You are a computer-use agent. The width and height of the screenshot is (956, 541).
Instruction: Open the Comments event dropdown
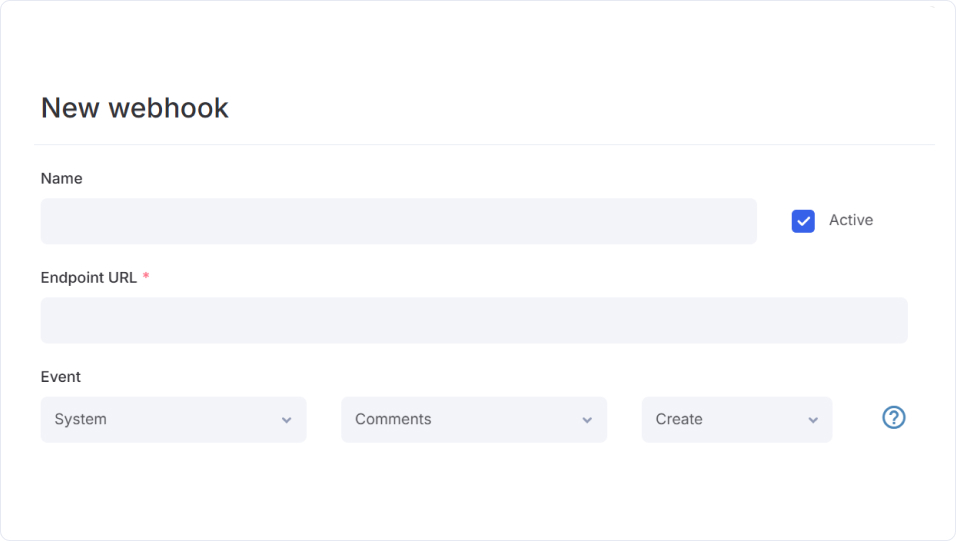click(473, 419)
